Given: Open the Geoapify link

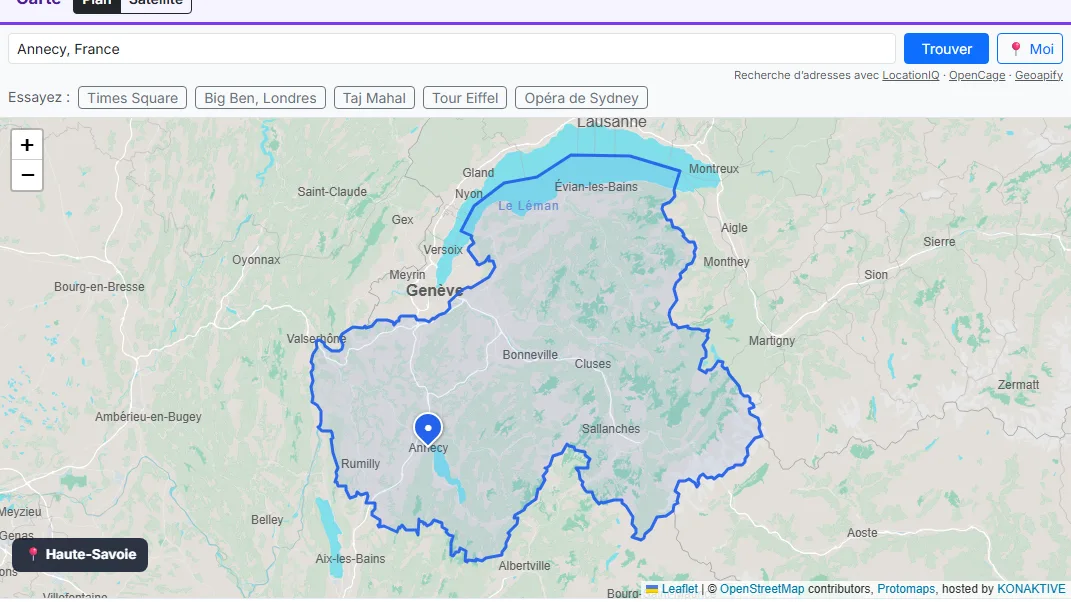Looking at the screenshot, I should [x=1039, y=75].
